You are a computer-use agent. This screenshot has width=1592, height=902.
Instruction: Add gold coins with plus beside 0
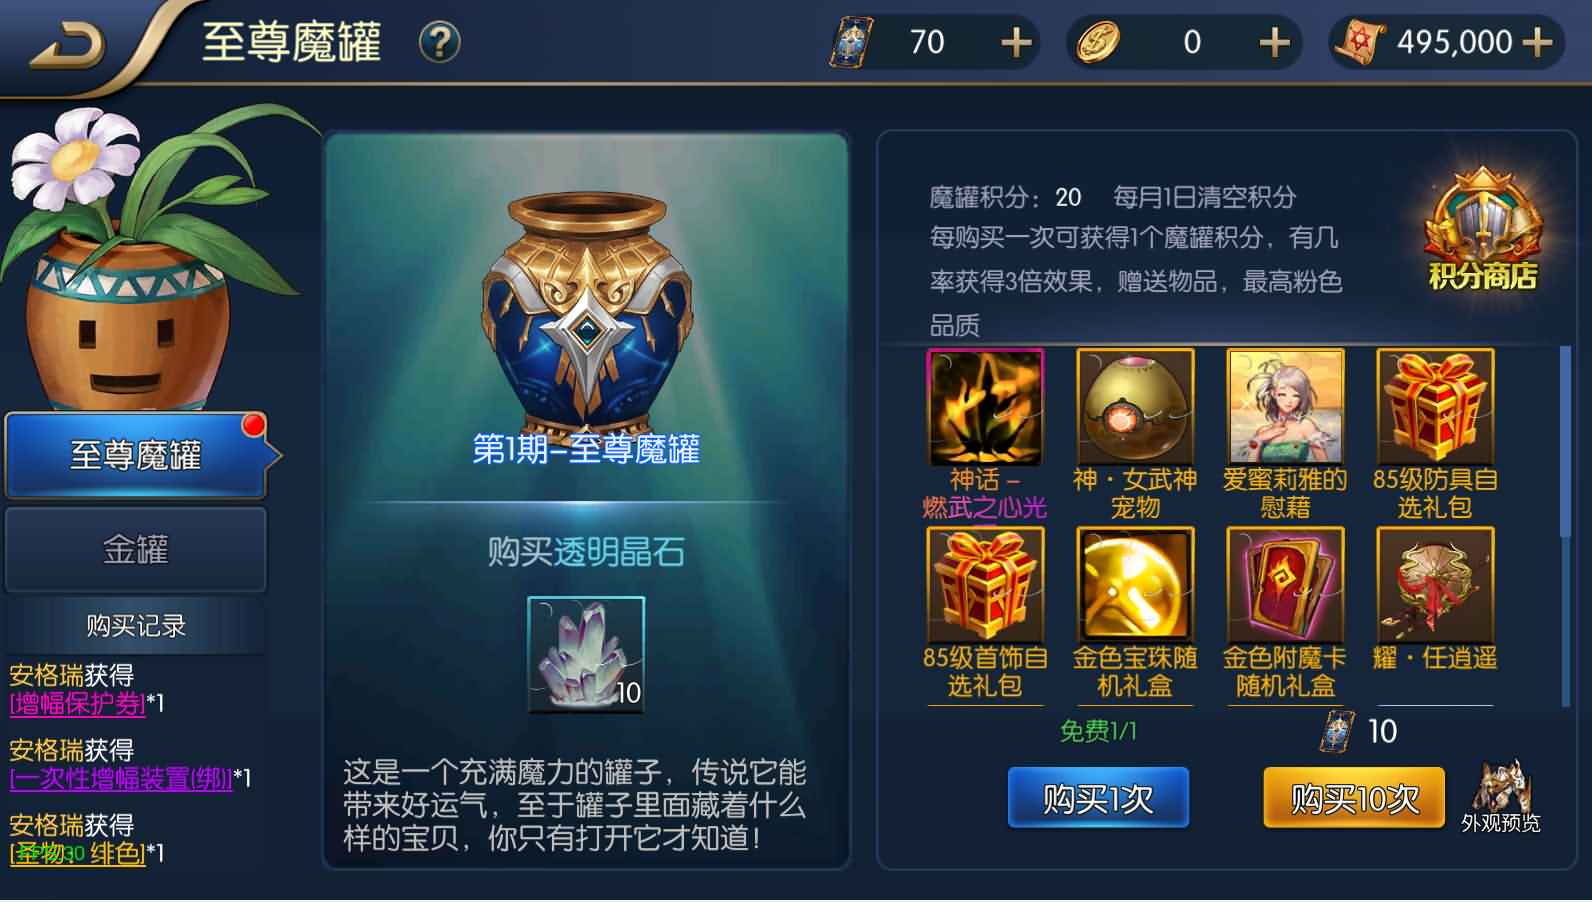pyautogui.click(x=1274, y=43)
